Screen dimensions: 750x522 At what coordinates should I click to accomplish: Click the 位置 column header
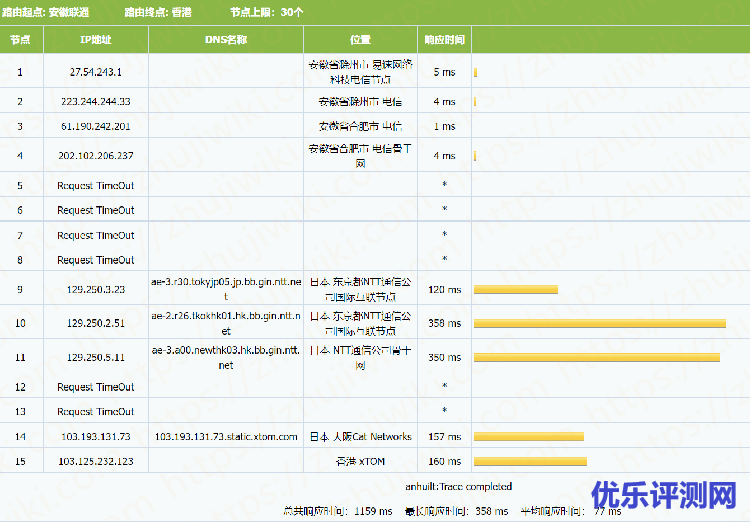(x=360, y=40)
